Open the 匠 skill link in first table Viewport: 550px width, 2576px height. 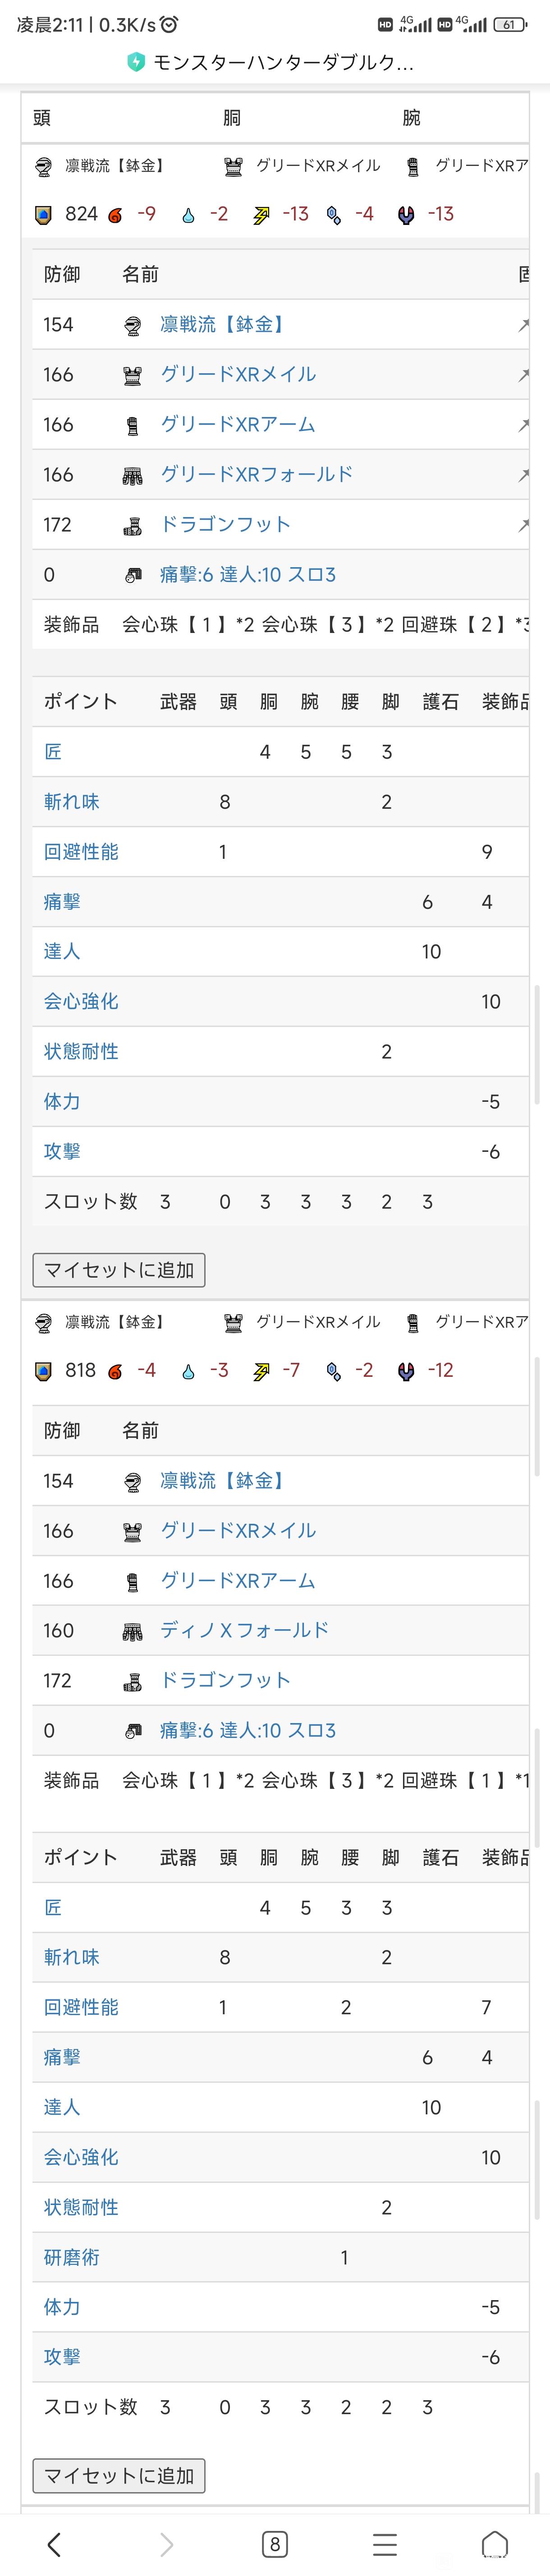click(53, 752)
